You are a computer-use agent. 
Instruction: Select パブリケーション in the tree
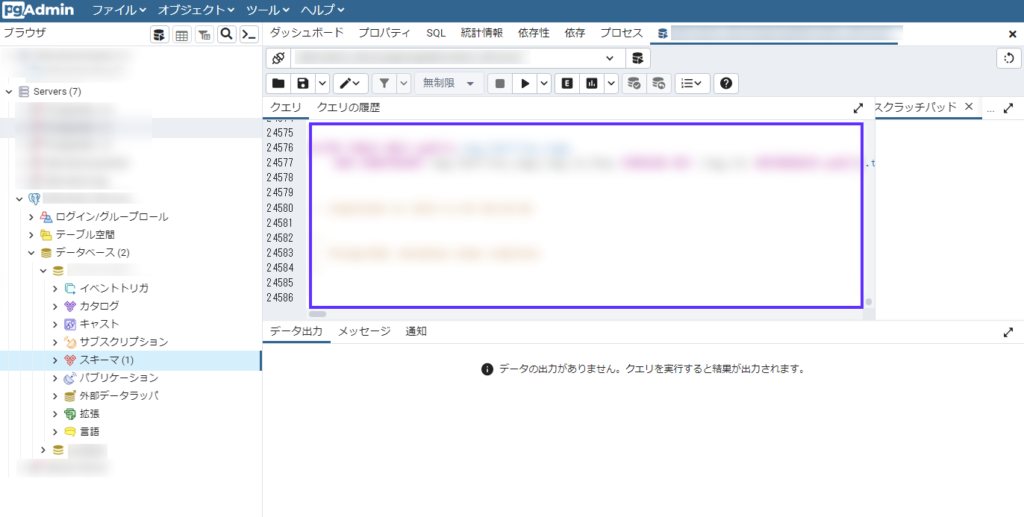pos(119,378)
